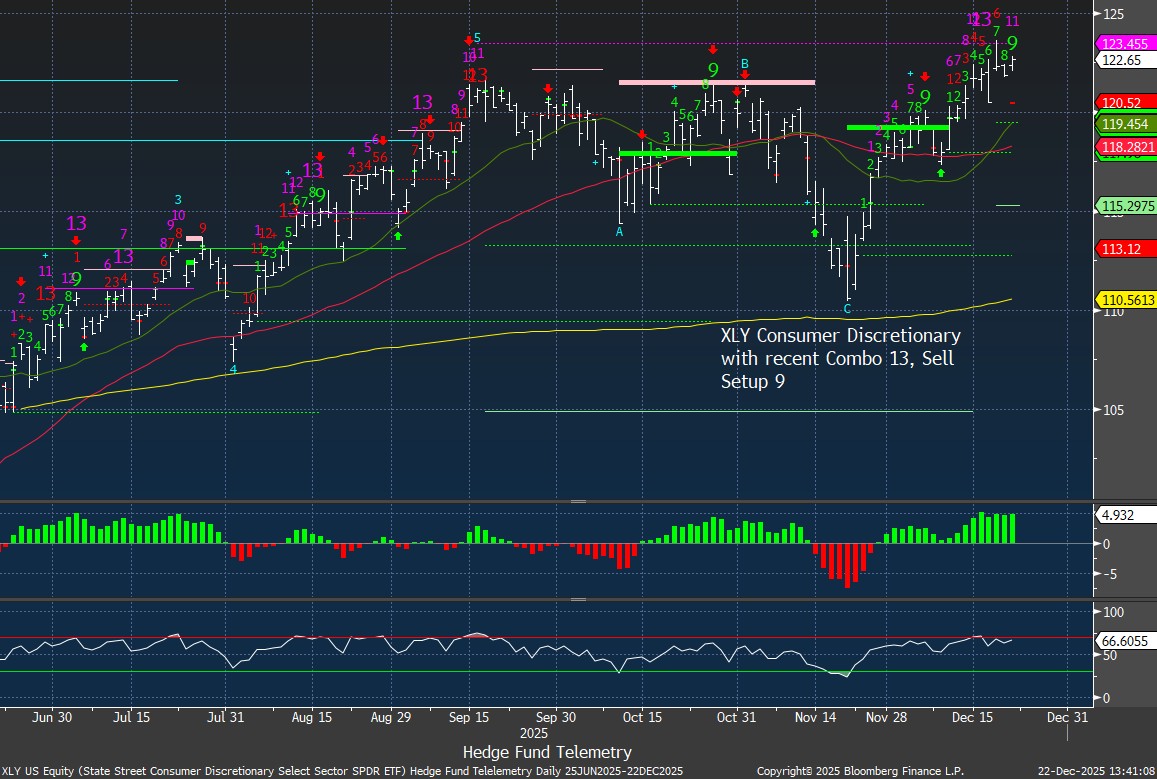This screenshot has height=779, width=1157.
Task: Grab divider handle between price and histogram panels
Action: tap(577, 501)
